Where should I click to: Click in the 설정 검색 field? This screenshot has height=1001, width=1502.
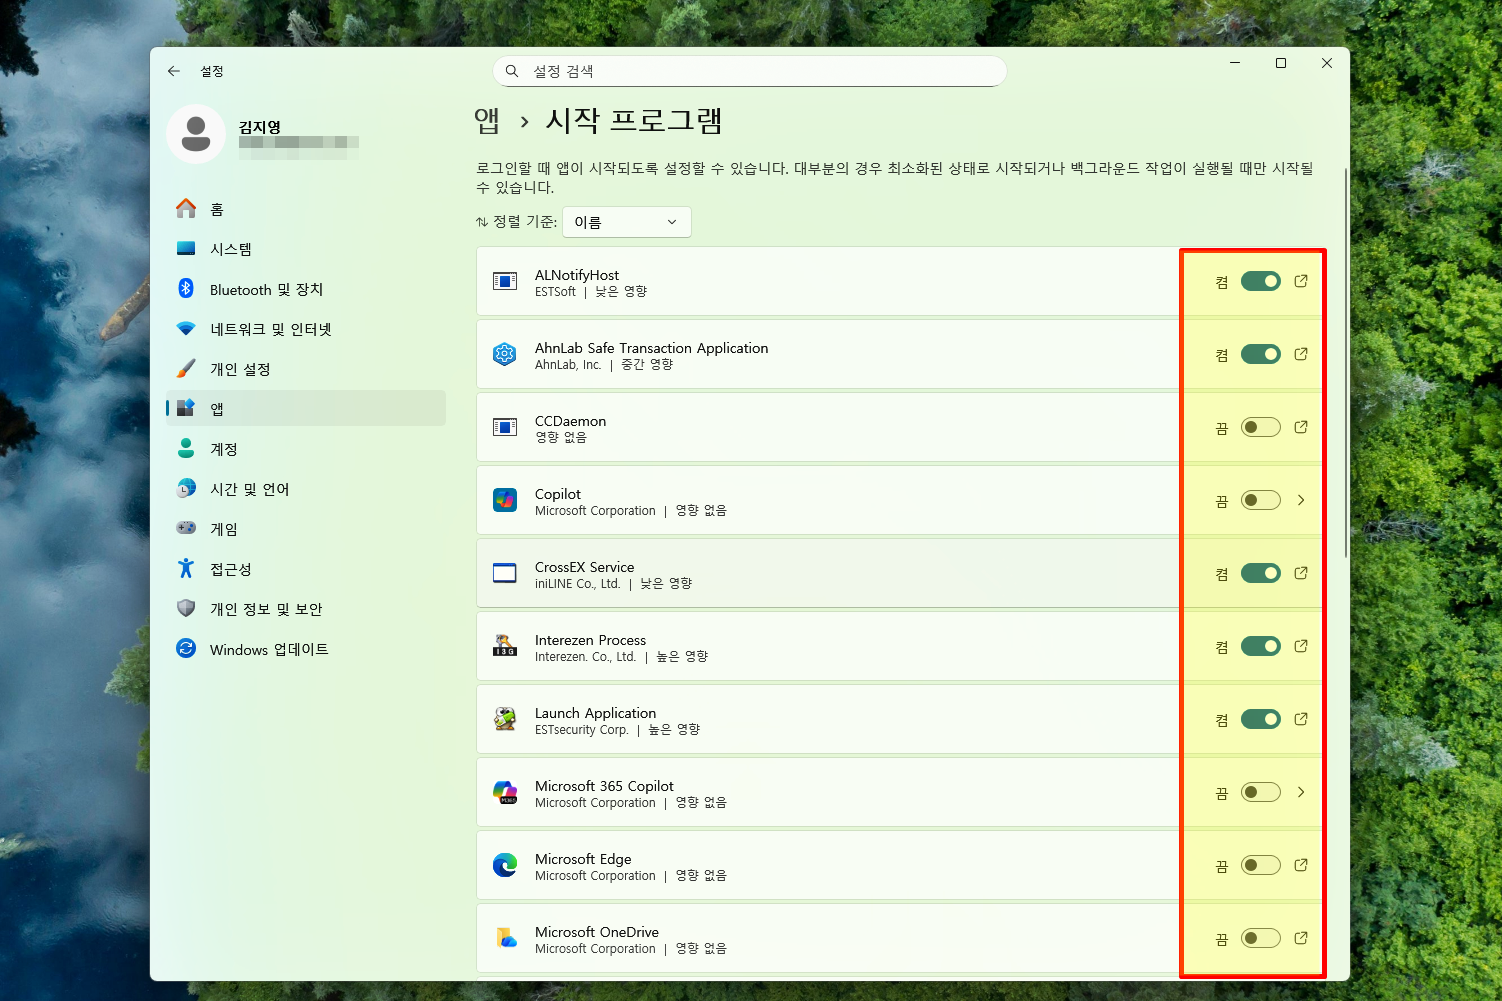click(x=750, y=71)
